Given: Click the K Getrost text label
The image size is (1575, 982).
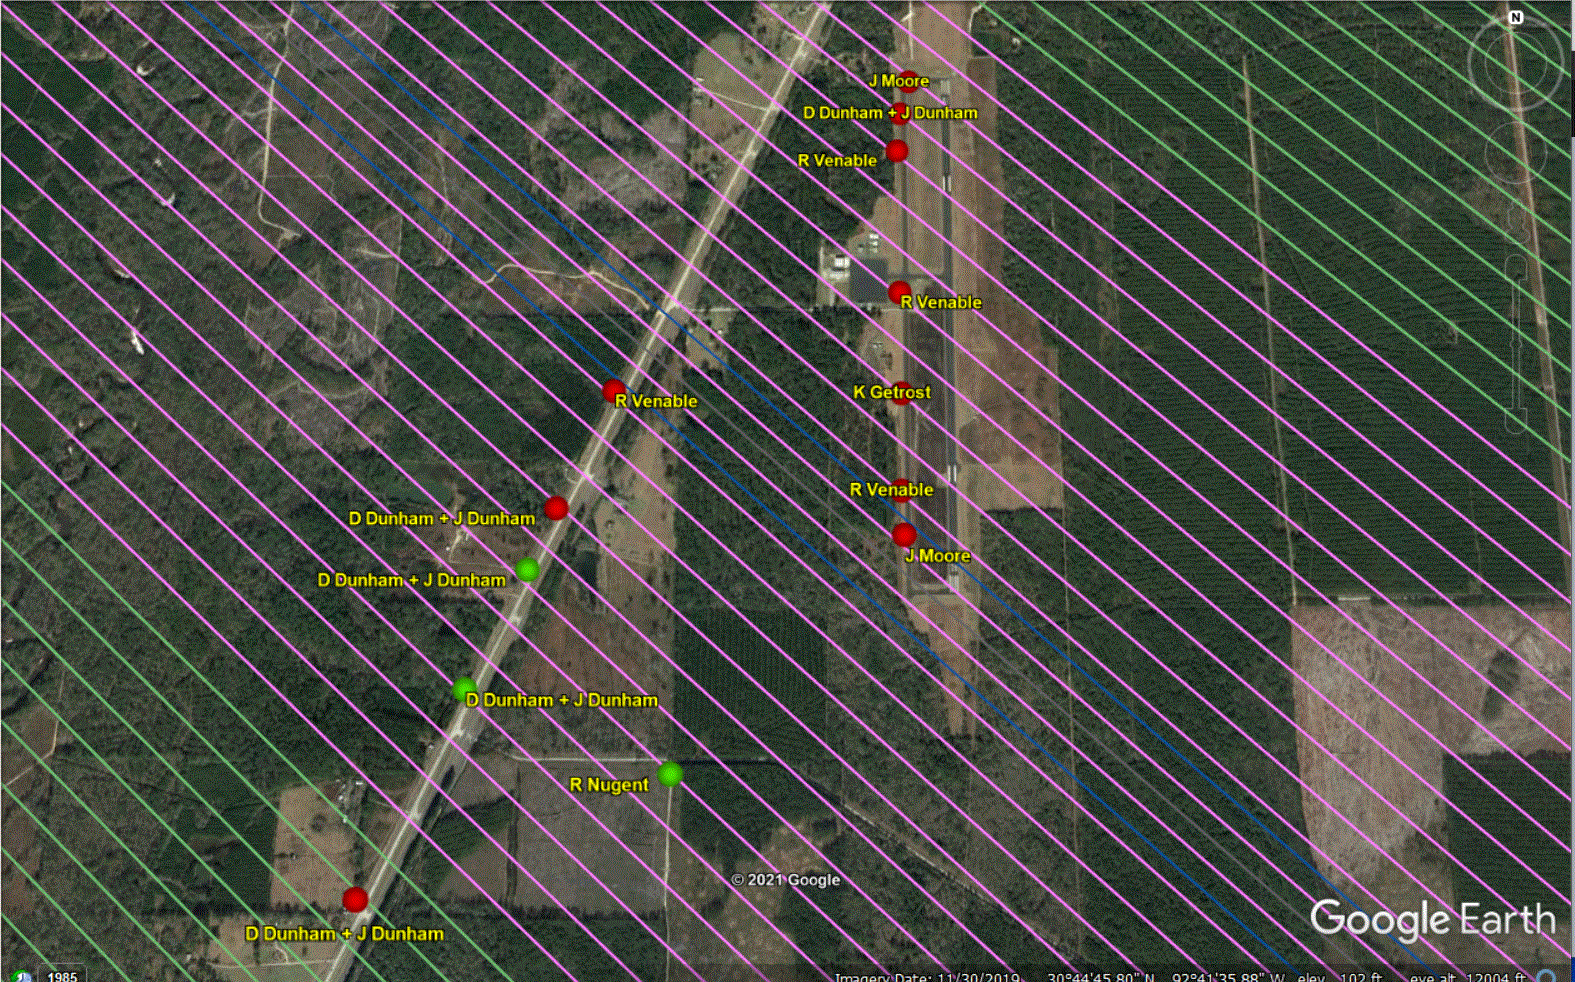Looking at the screenshot, I should point(890,392).
